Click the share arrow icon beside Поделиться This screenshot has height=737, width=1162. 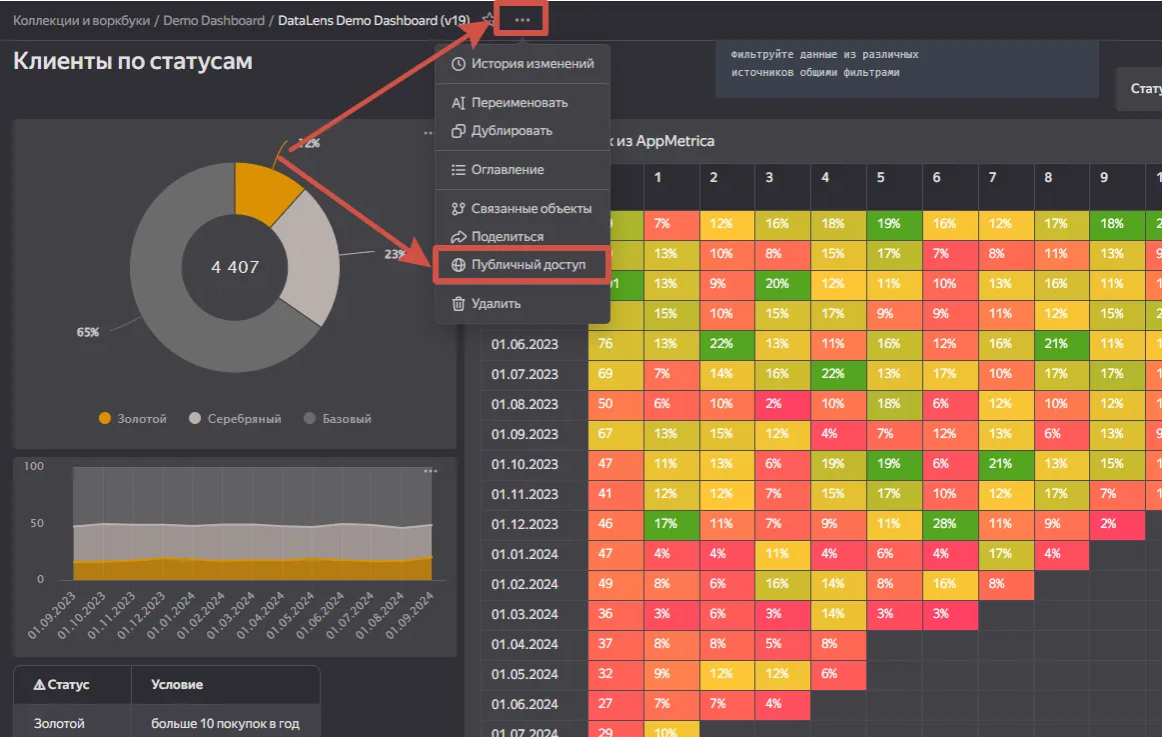tap(458, 236)
